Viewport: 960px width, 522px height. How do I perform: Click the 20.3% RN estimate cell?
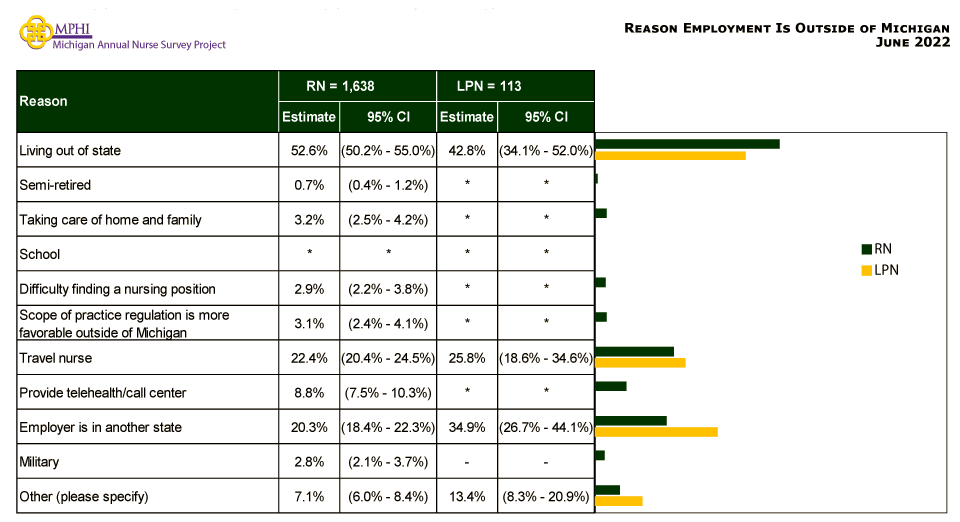coord(309,427)
